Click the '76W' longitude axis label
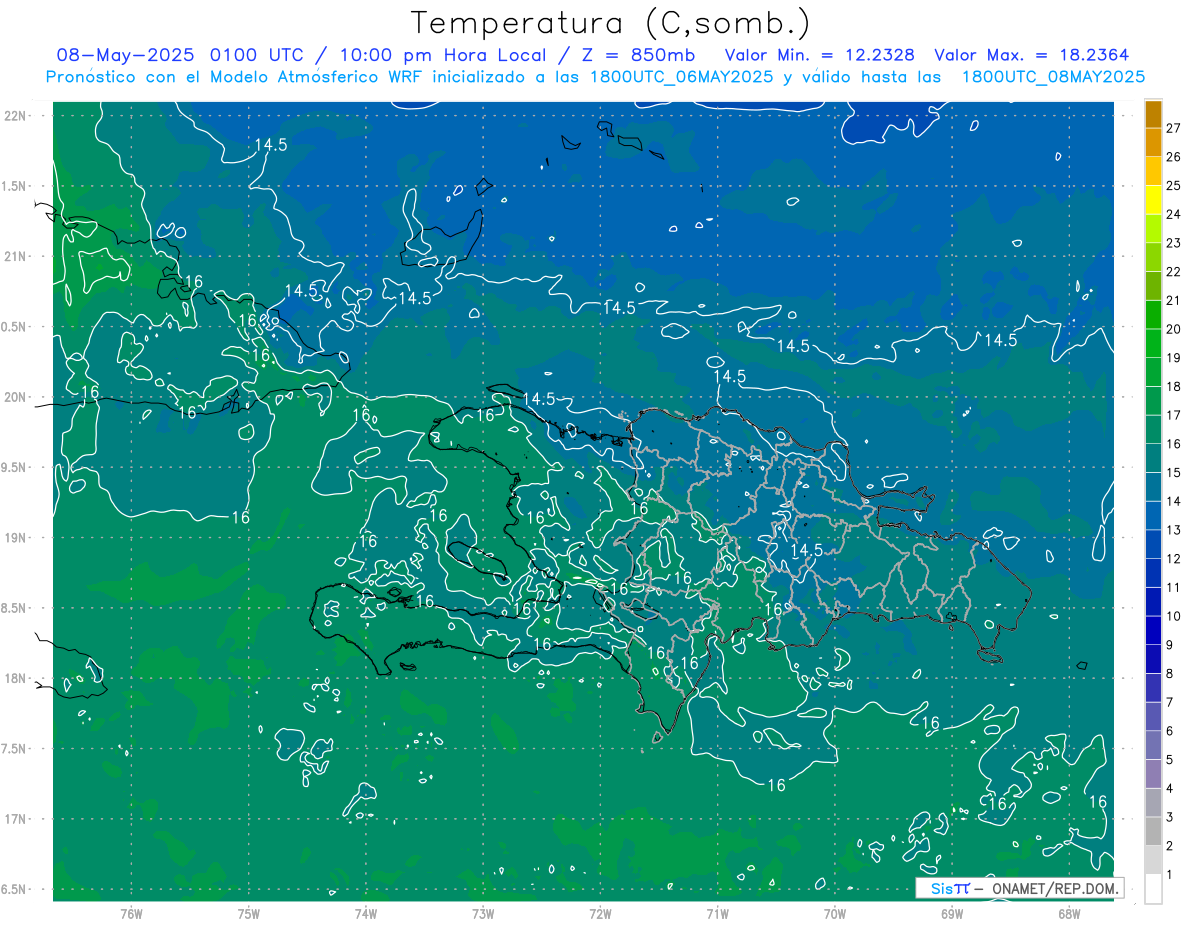The height and width of the screenshot is (927, 1200). pyautogui.click(x=131, y=912)
